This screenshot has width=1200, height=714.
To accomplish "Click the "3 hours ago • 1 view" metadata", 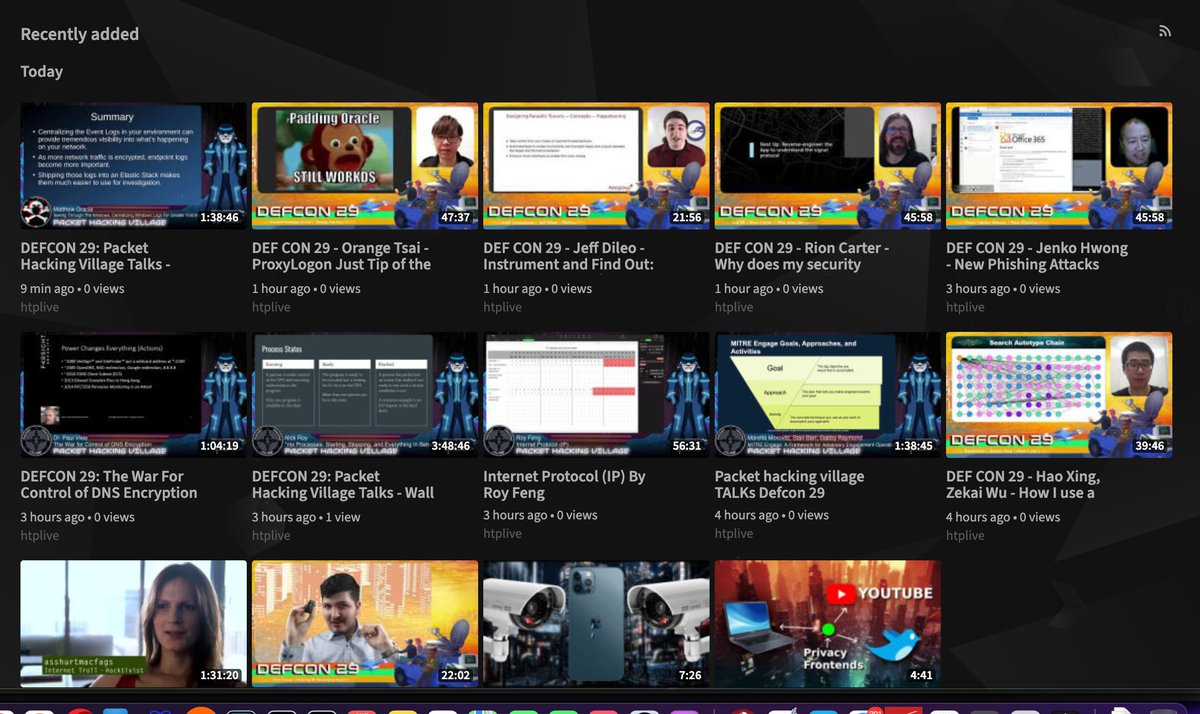I will point(306,517).
